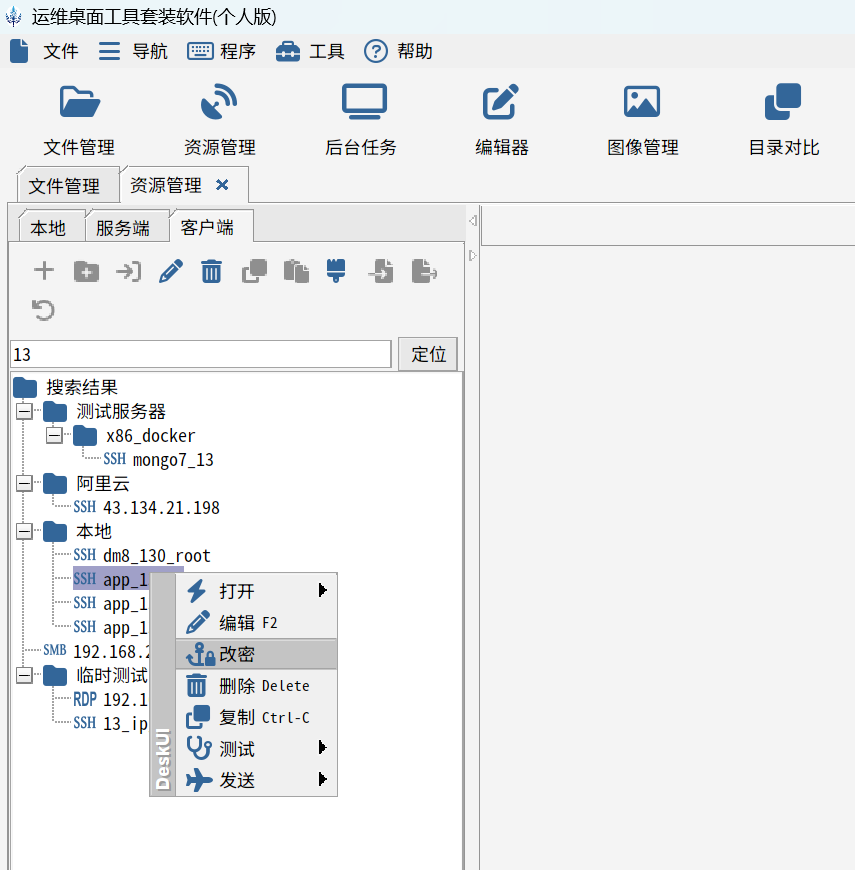Close the 资源管理 tab
The width and height of the screenshot is (855, 870).
coord(222,185)
